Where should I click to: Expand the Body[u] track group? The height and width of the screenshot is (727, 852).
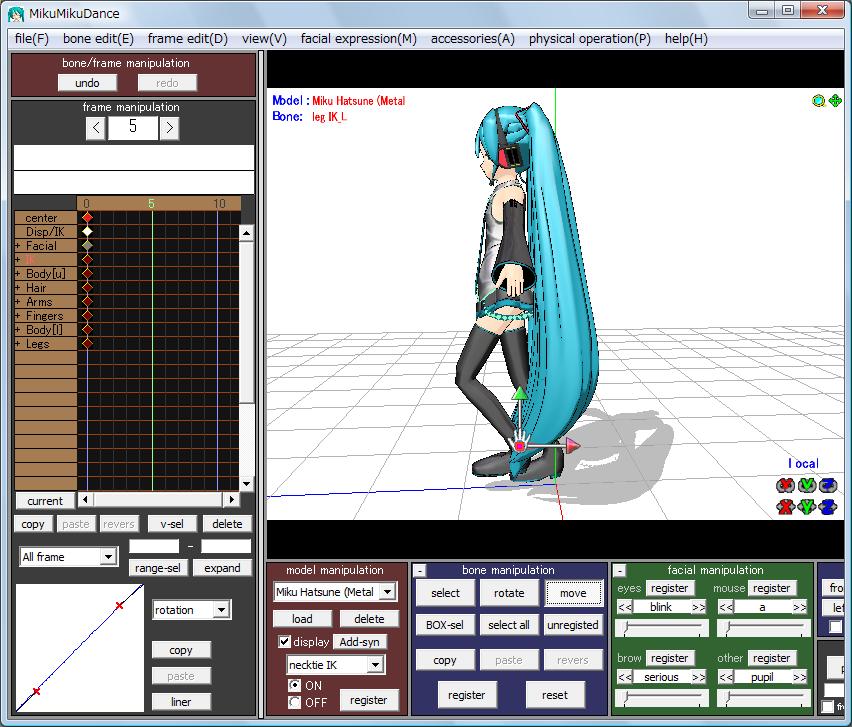click(x=18, y=274)
